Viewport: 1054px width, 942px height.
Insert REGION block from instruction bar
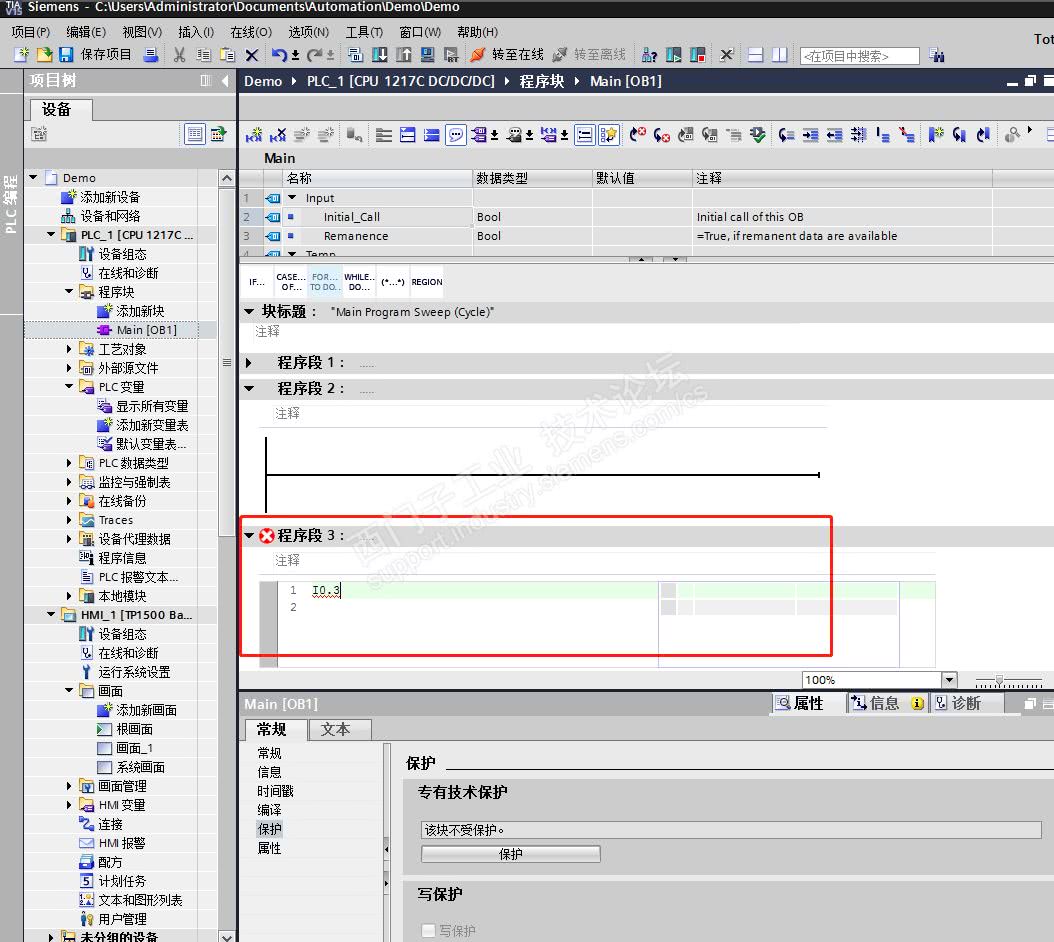click(427, 282)
